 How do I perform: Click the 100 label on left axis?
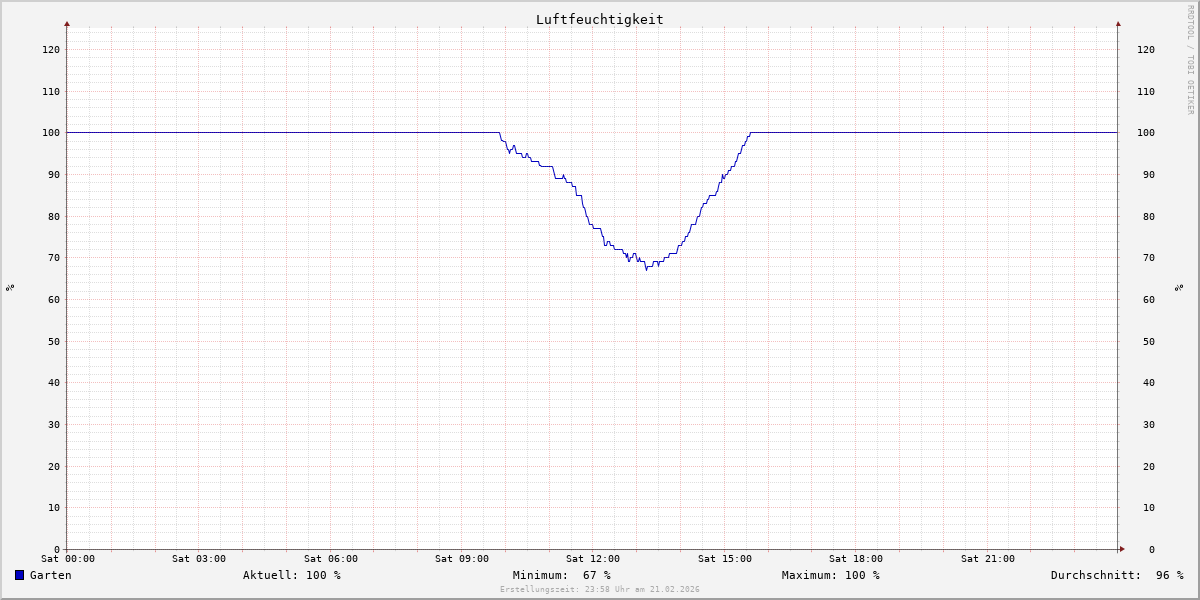point(51,133)
